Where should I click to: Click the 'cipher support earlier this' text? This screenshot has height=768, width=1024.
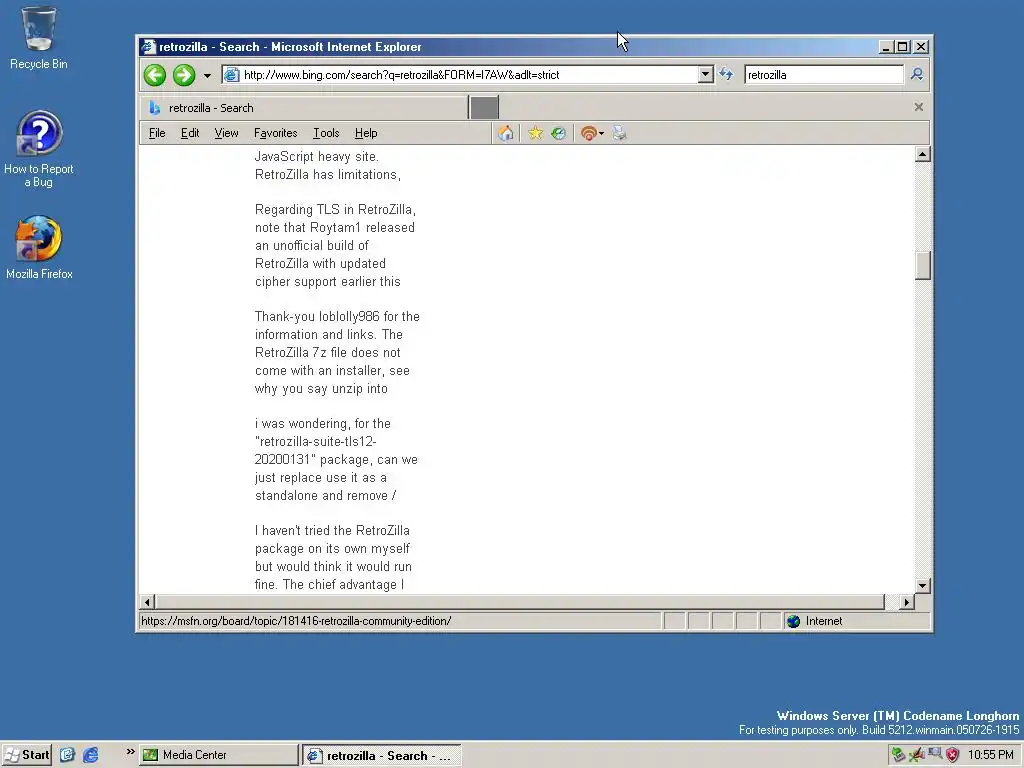point(328,282)
